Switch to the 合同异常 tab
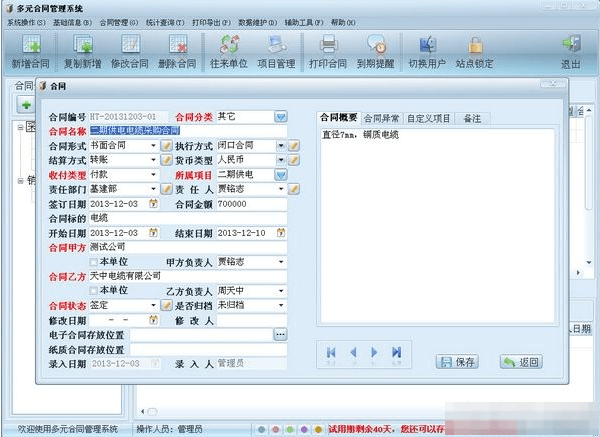Screen dimensions: 600x437 click(x=381, y=119)
